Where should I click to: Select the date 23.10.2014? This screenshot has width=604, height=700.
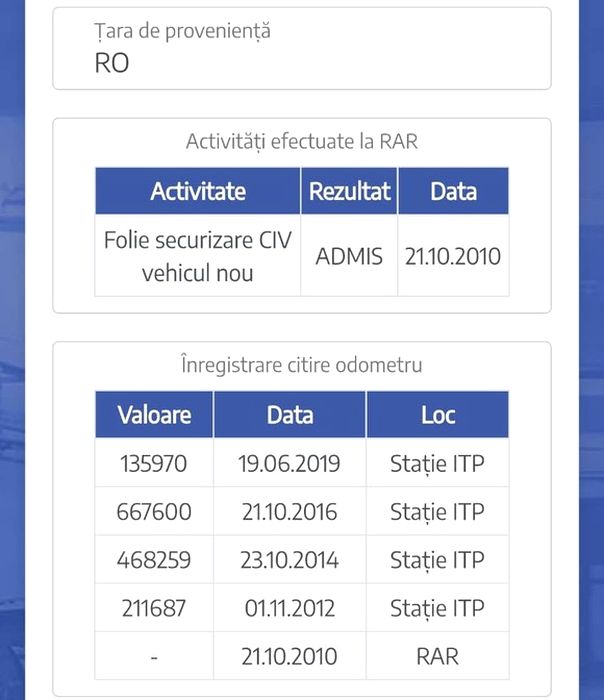(x=290, y=560)
